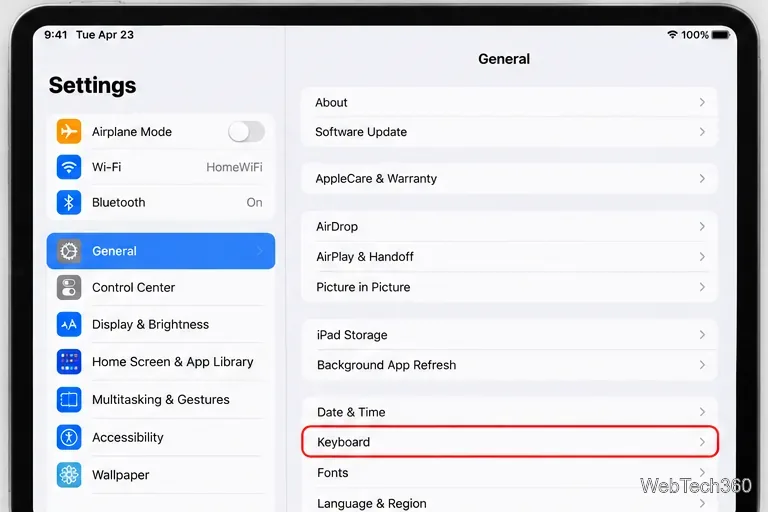This screenshot has height=512, width=768.
Task: Tap the Control Center icon
Action: coord(69,288)
